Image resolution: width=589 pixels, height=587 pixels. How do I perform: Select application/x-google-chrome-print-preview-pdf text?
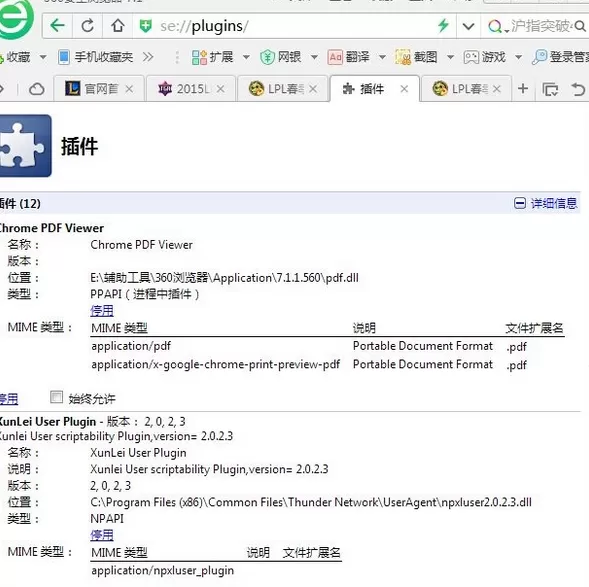pos(215,364)
